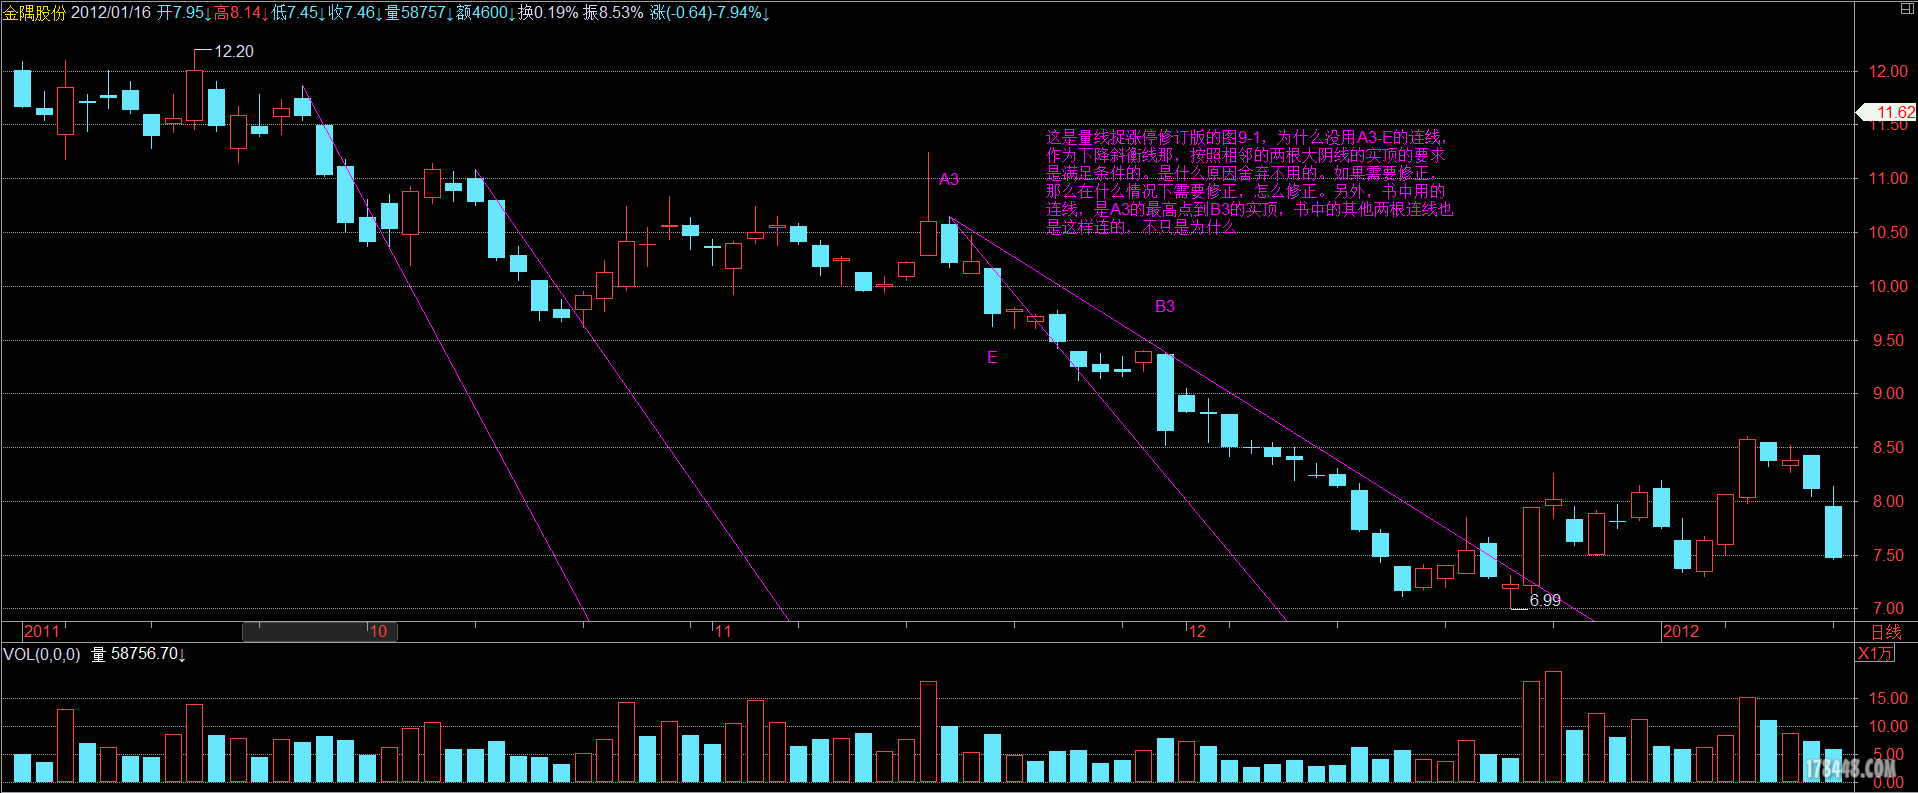Click the close price 收7.46 value
Viewport: 1918px width, 793px height.
point(355,13)
